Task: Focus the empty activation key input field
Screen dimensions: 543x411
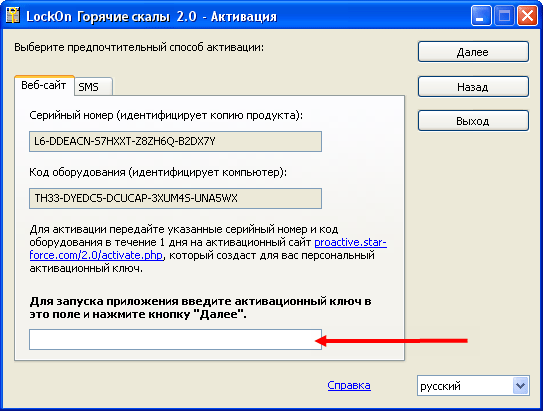Action: click(x=175, y=339)
